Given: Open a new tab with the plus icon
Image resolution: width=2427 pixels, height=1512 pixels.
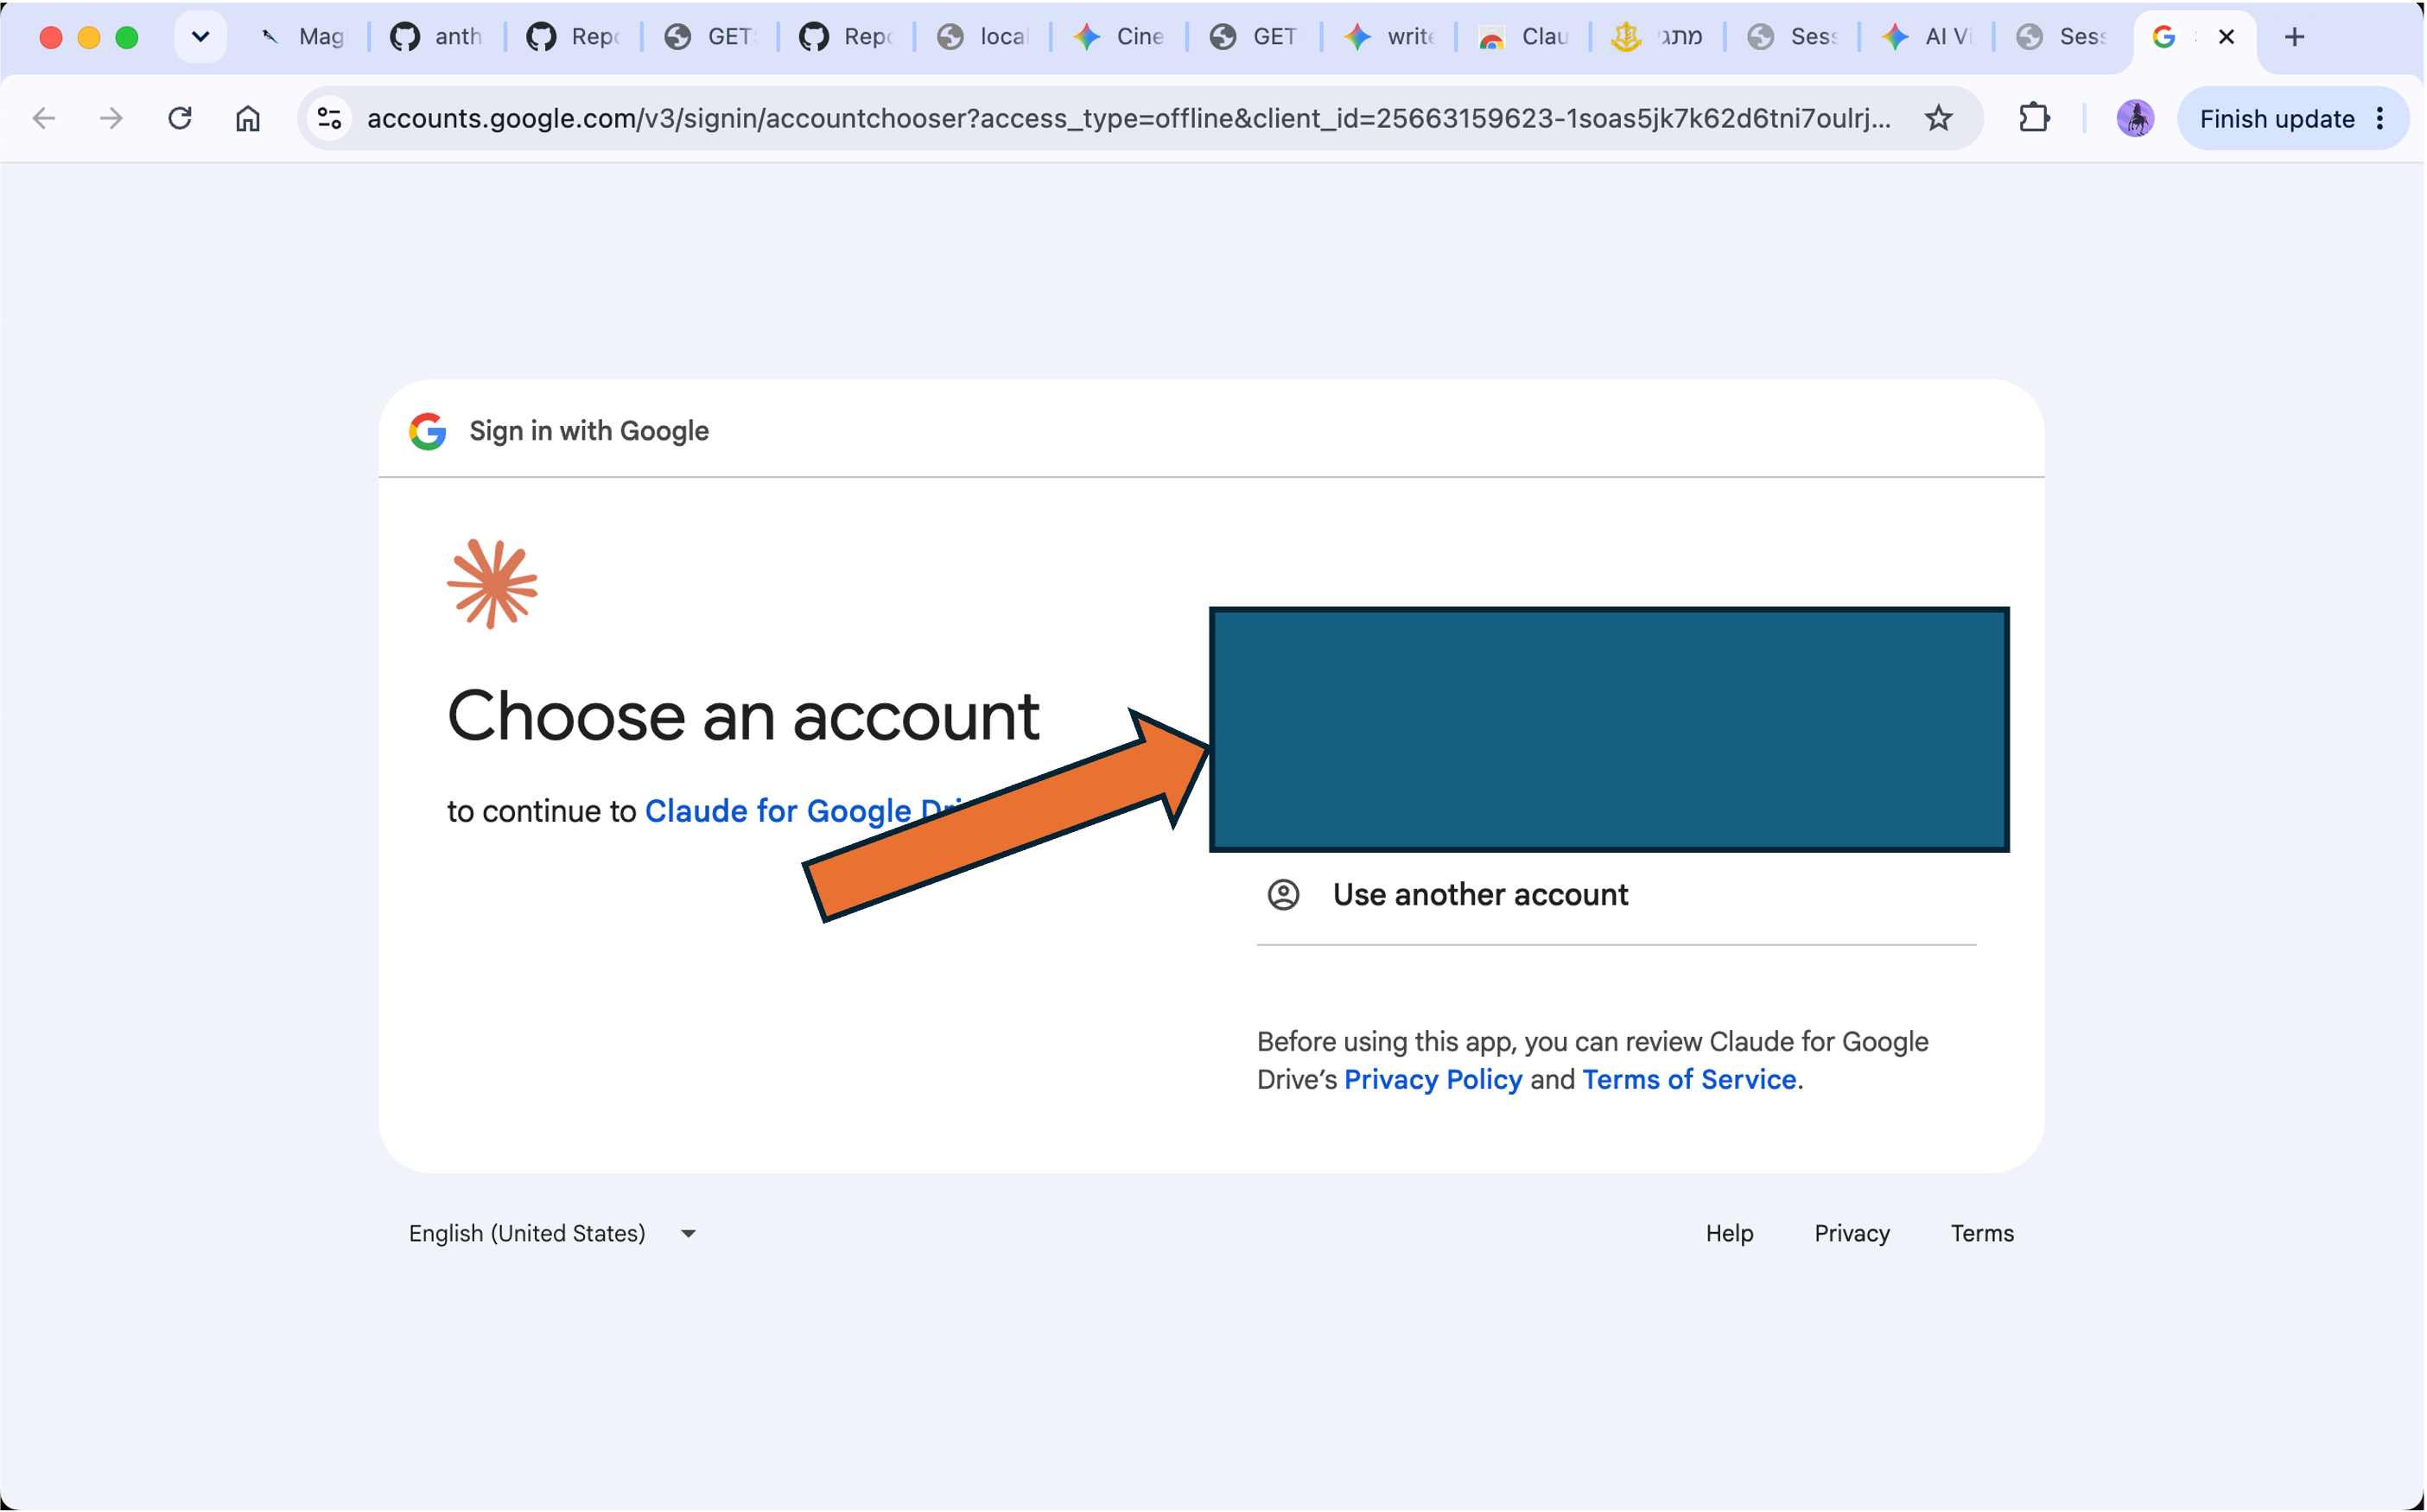Looking at the screenshot, I should (2295, 37).
